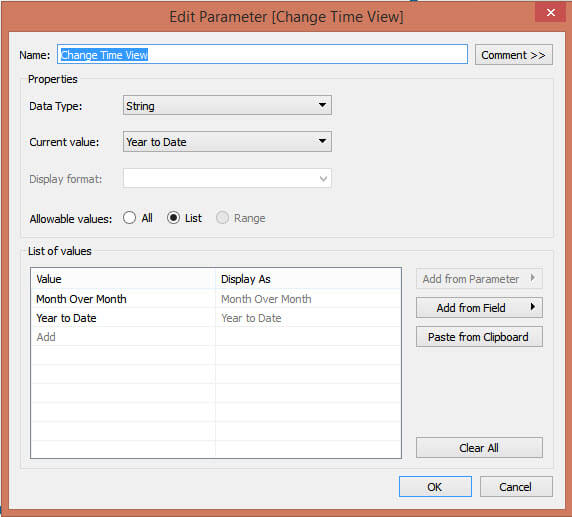Select the Month Over Month value row

coord(216,299)
